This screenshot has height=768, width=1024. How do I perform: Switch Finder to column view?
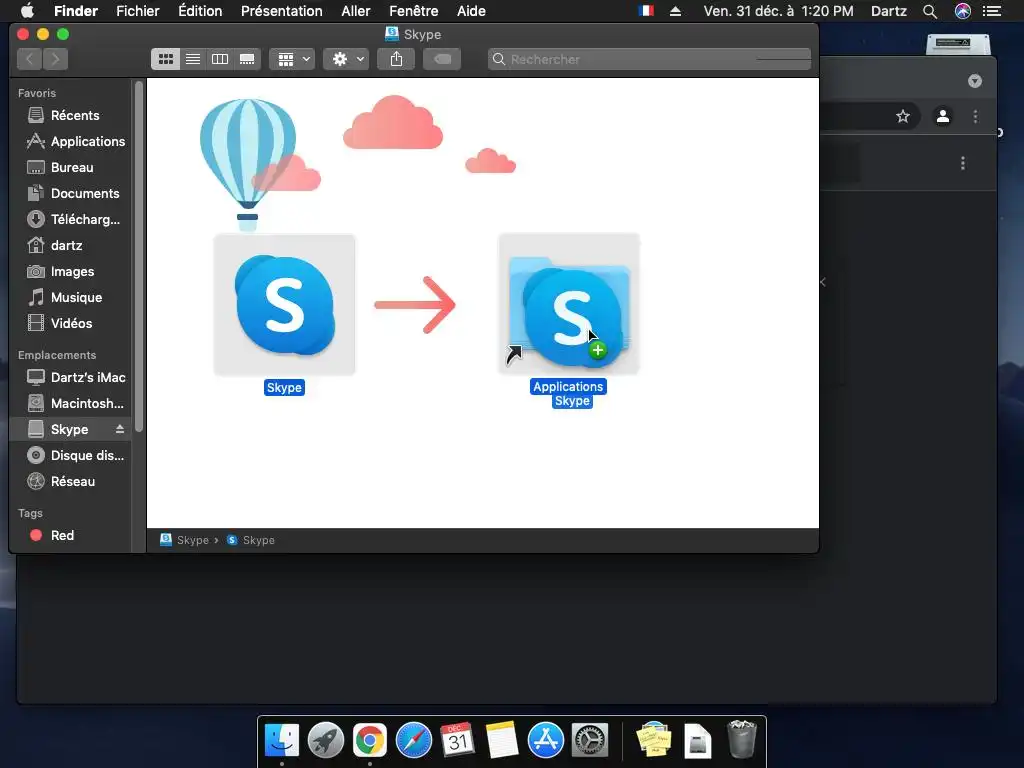[220, 59]
